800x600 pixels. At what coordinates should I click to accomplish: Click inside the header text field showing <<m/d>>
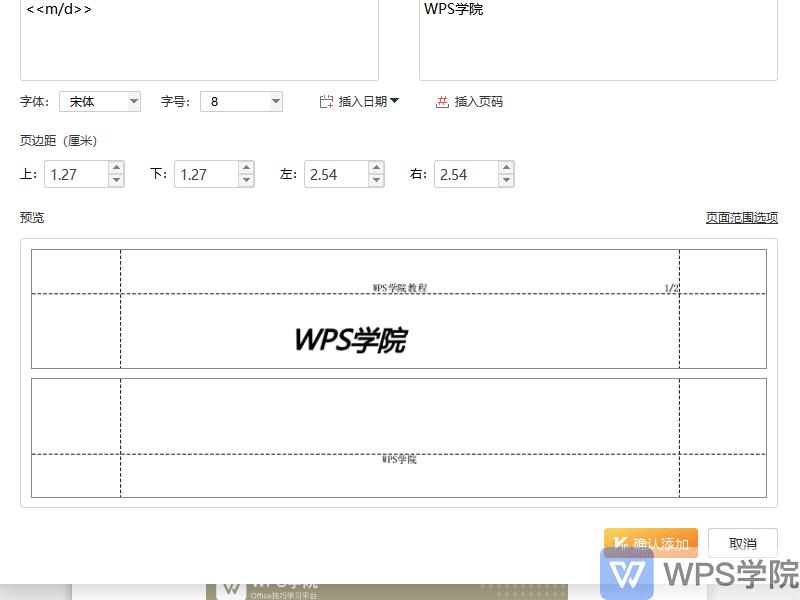[x=198, y=40]
